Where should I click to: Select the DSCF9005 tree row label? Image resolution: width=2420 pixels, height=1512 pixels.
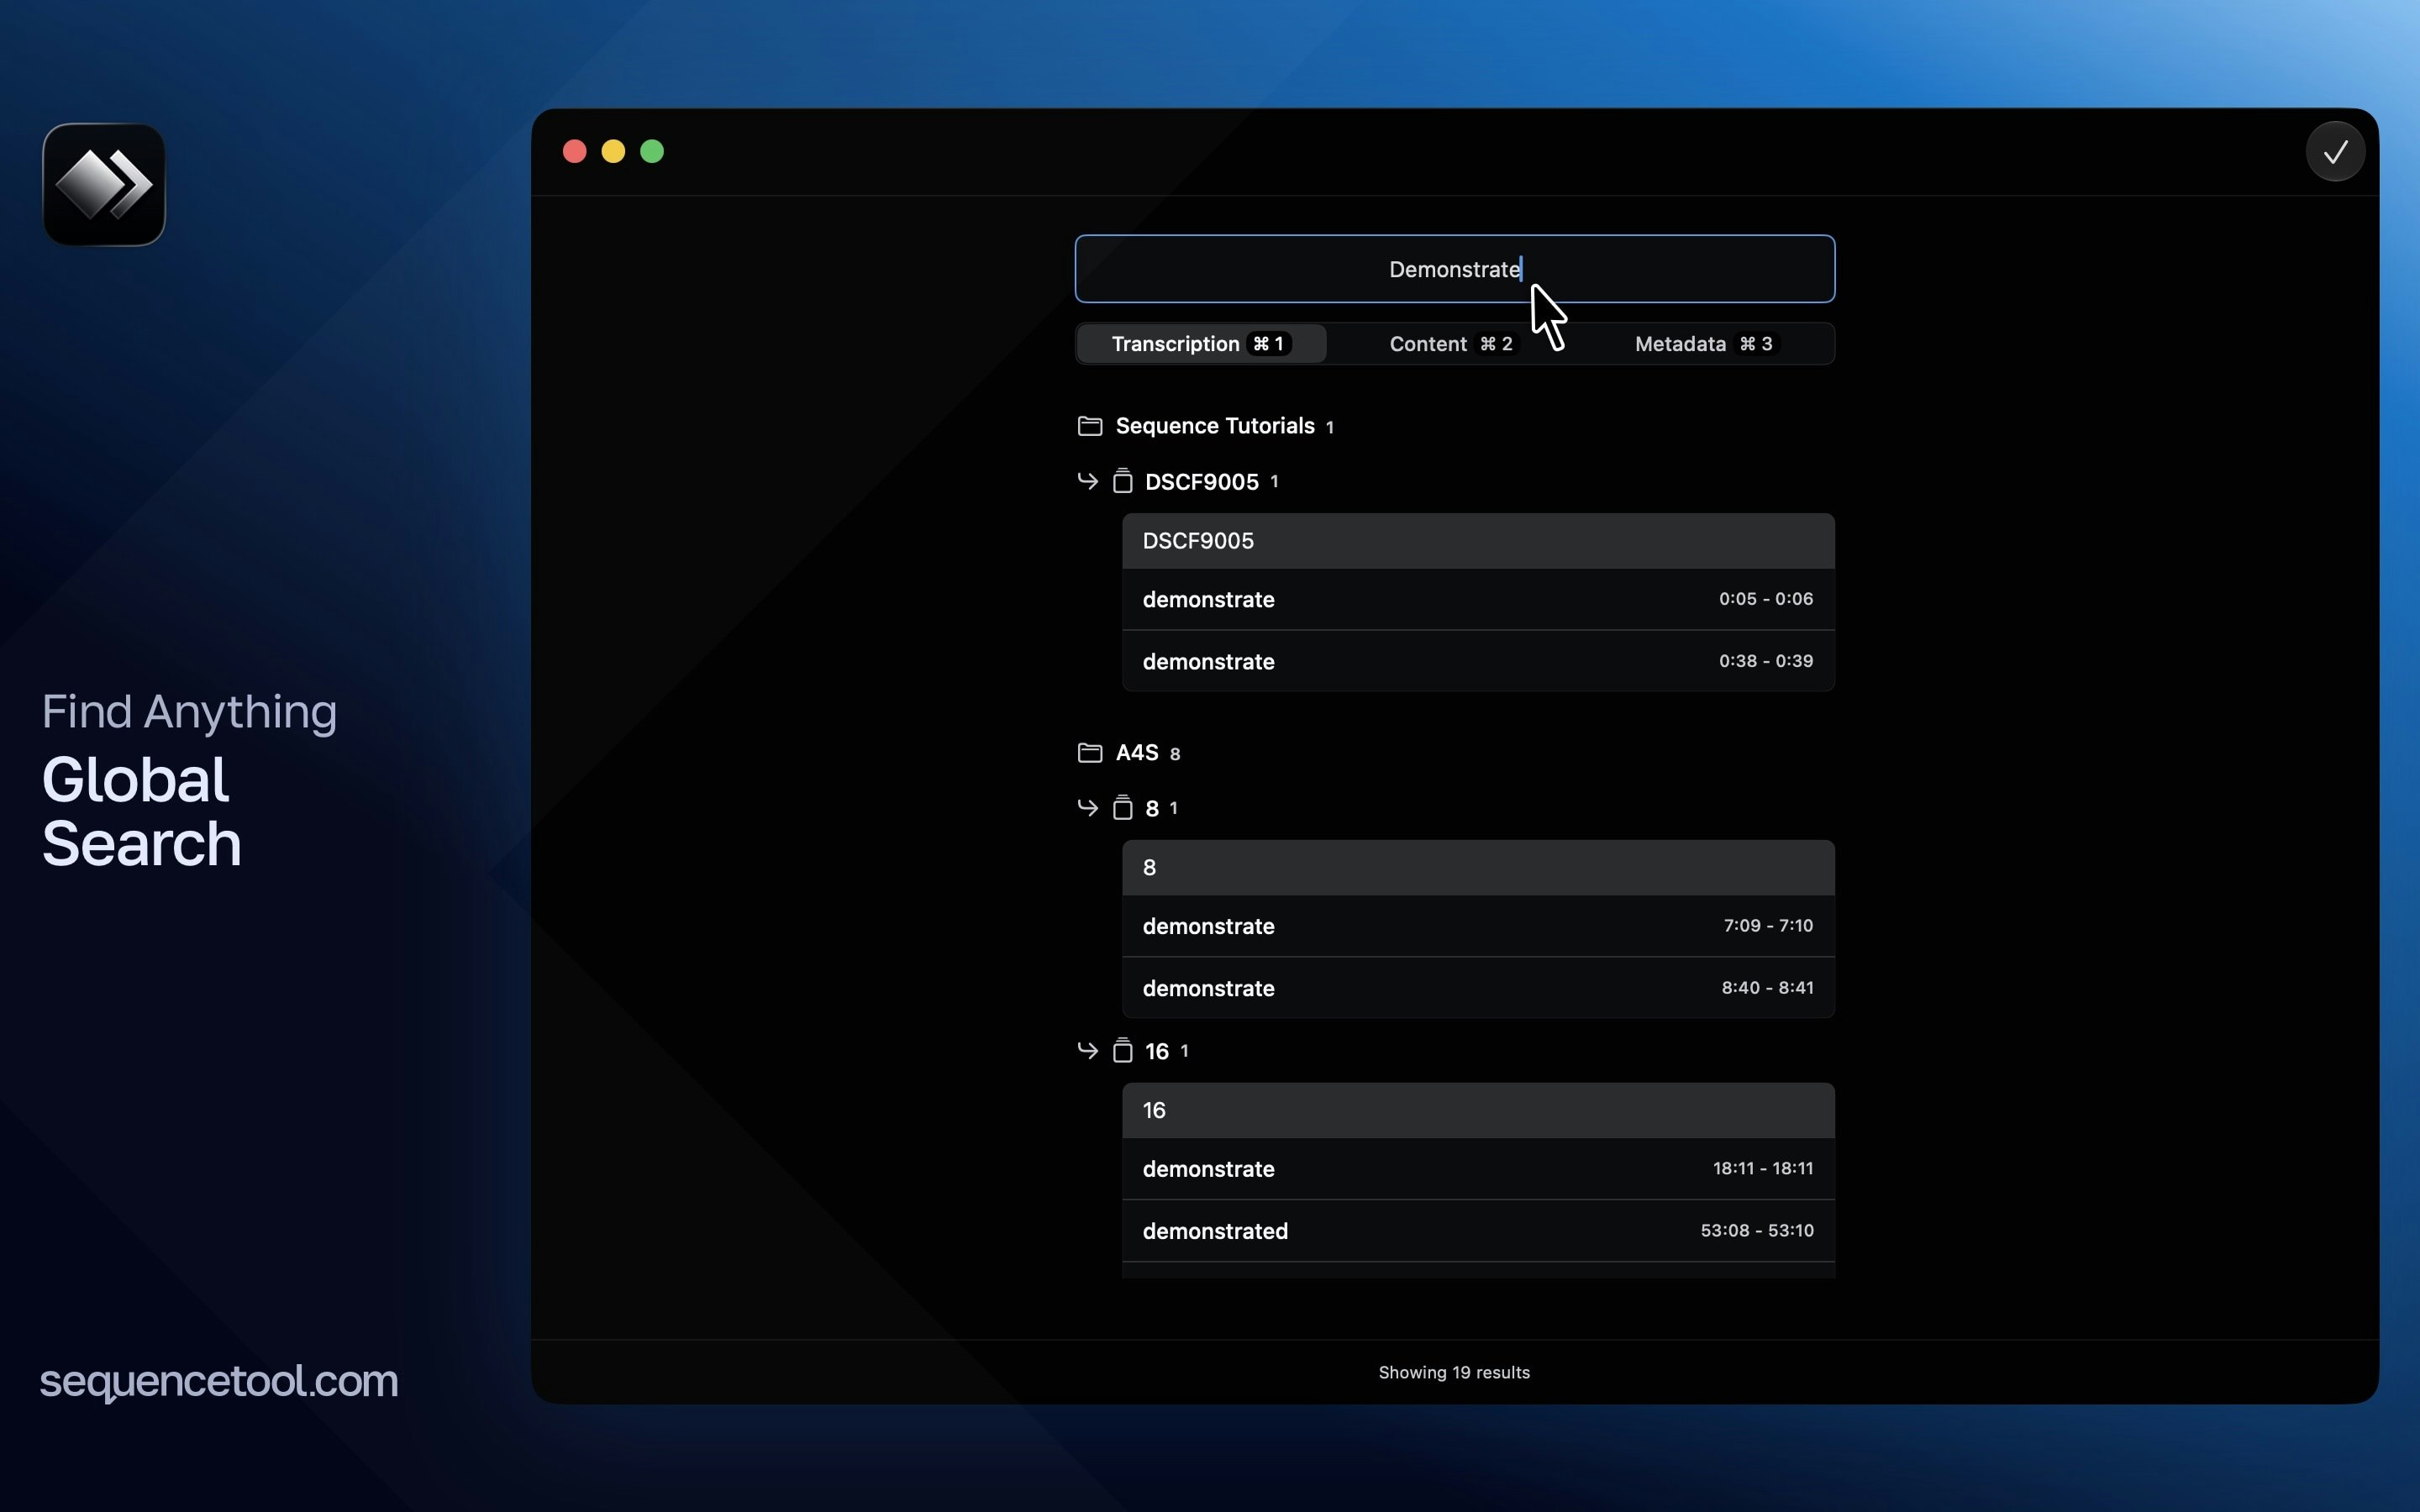pos(1201,482)
